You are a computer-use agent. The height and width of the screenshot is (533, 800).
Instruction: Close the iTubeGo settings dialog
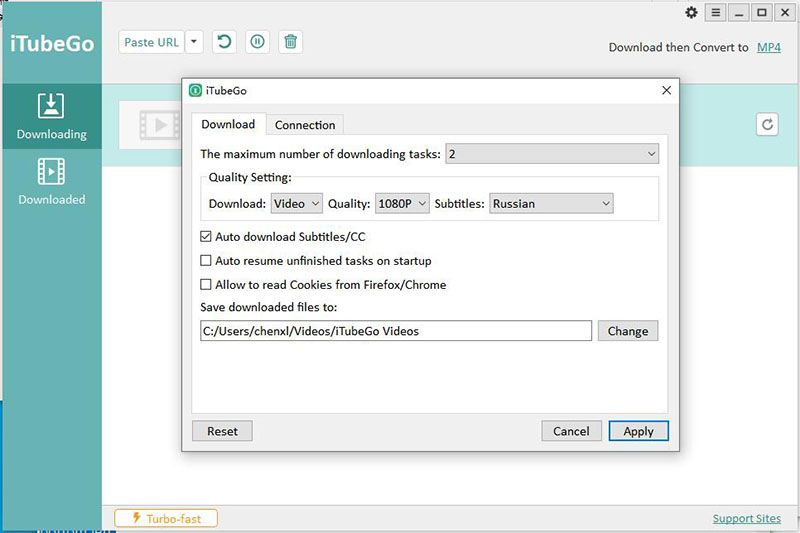666,90
